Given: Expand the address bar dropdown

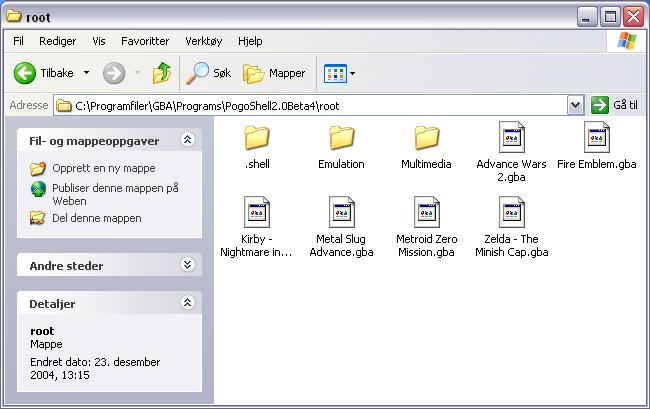Looking at the screenshot, I should point(575,105).
